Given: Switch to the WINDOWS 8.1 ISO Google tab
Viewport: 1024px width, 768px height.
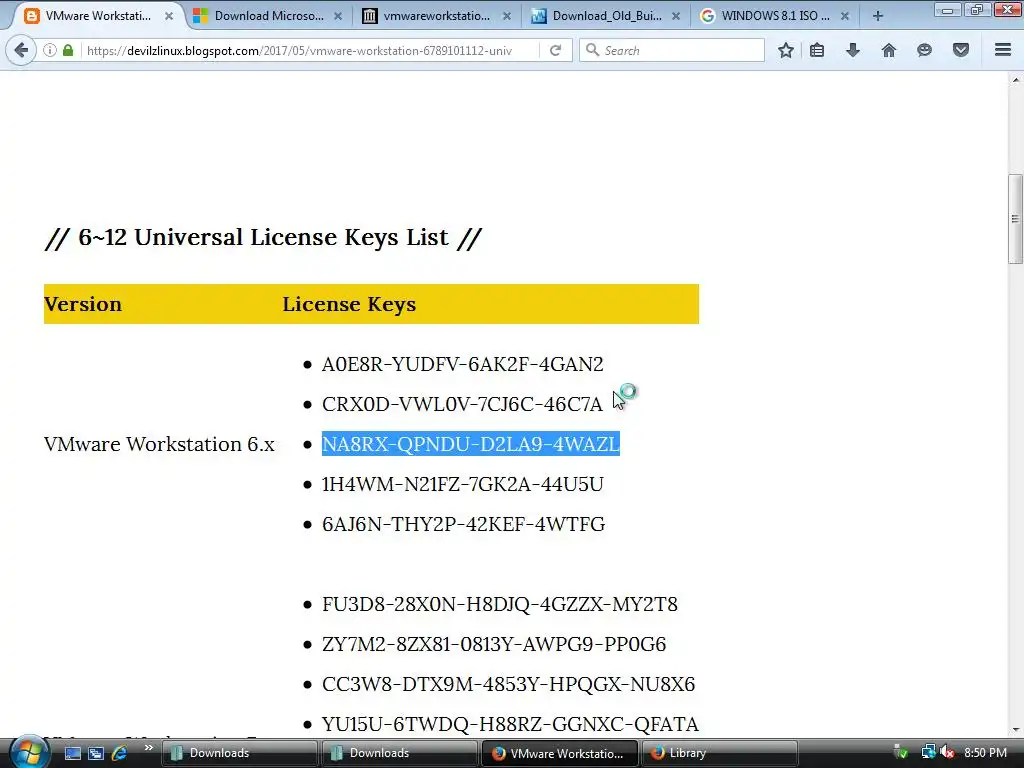Looking at the screenshot, I should (775, 16).
